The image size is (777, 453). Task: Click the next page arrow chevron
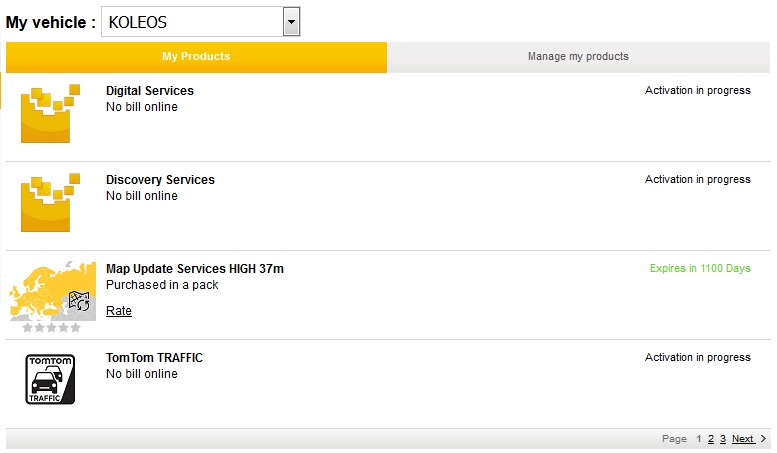pos(763,439)
